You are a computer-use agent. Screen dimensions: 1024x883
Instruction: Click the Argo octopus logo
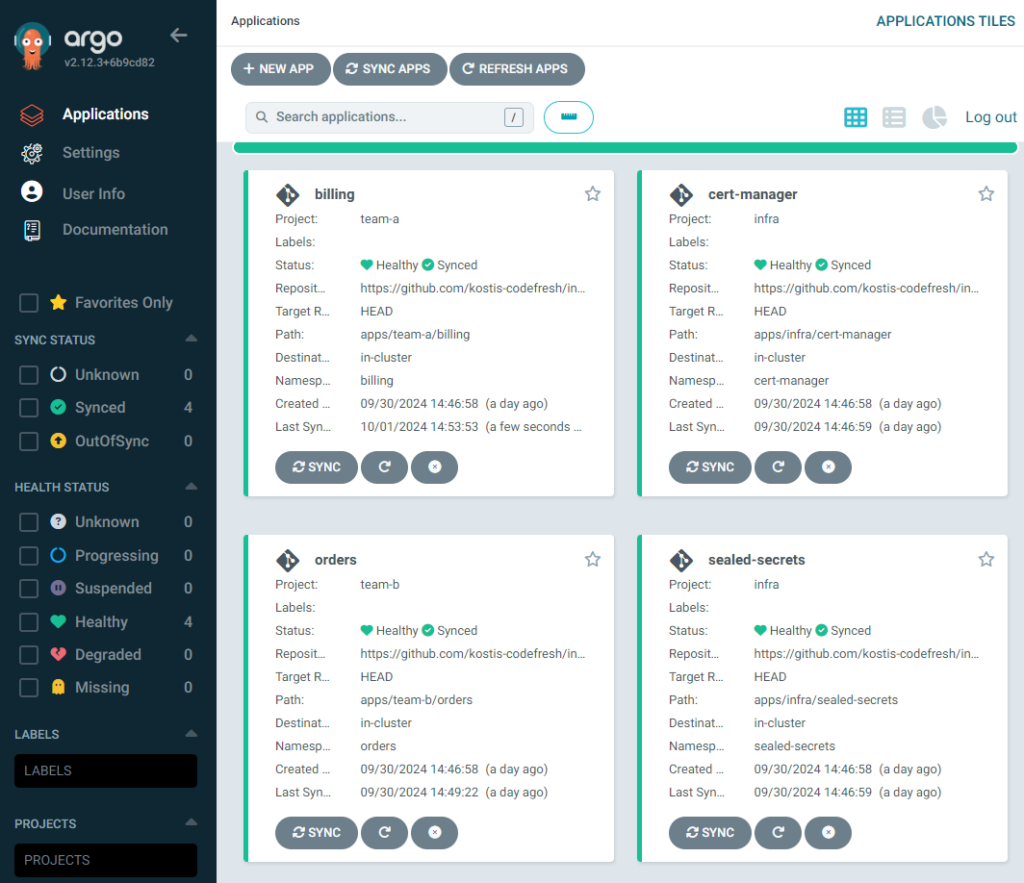[32, 46]
